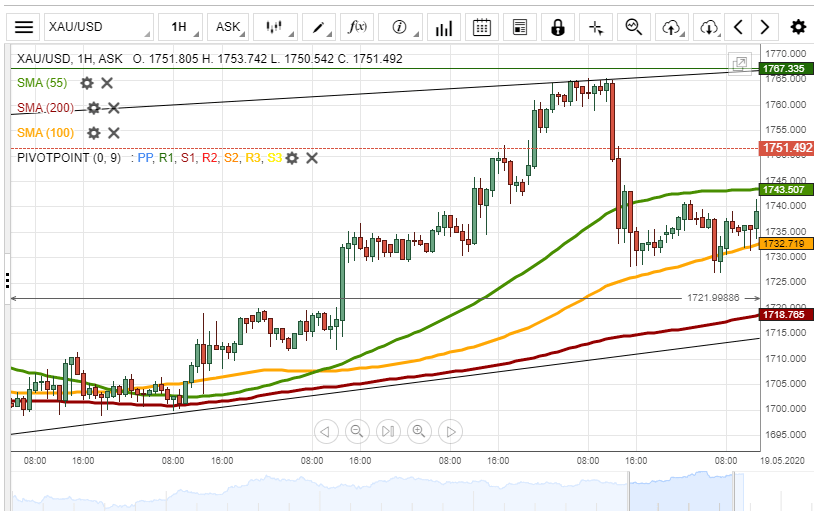Click the S3 pivot legend label
823x520 pixels.
pyautogui.click(x=275, y=158)
